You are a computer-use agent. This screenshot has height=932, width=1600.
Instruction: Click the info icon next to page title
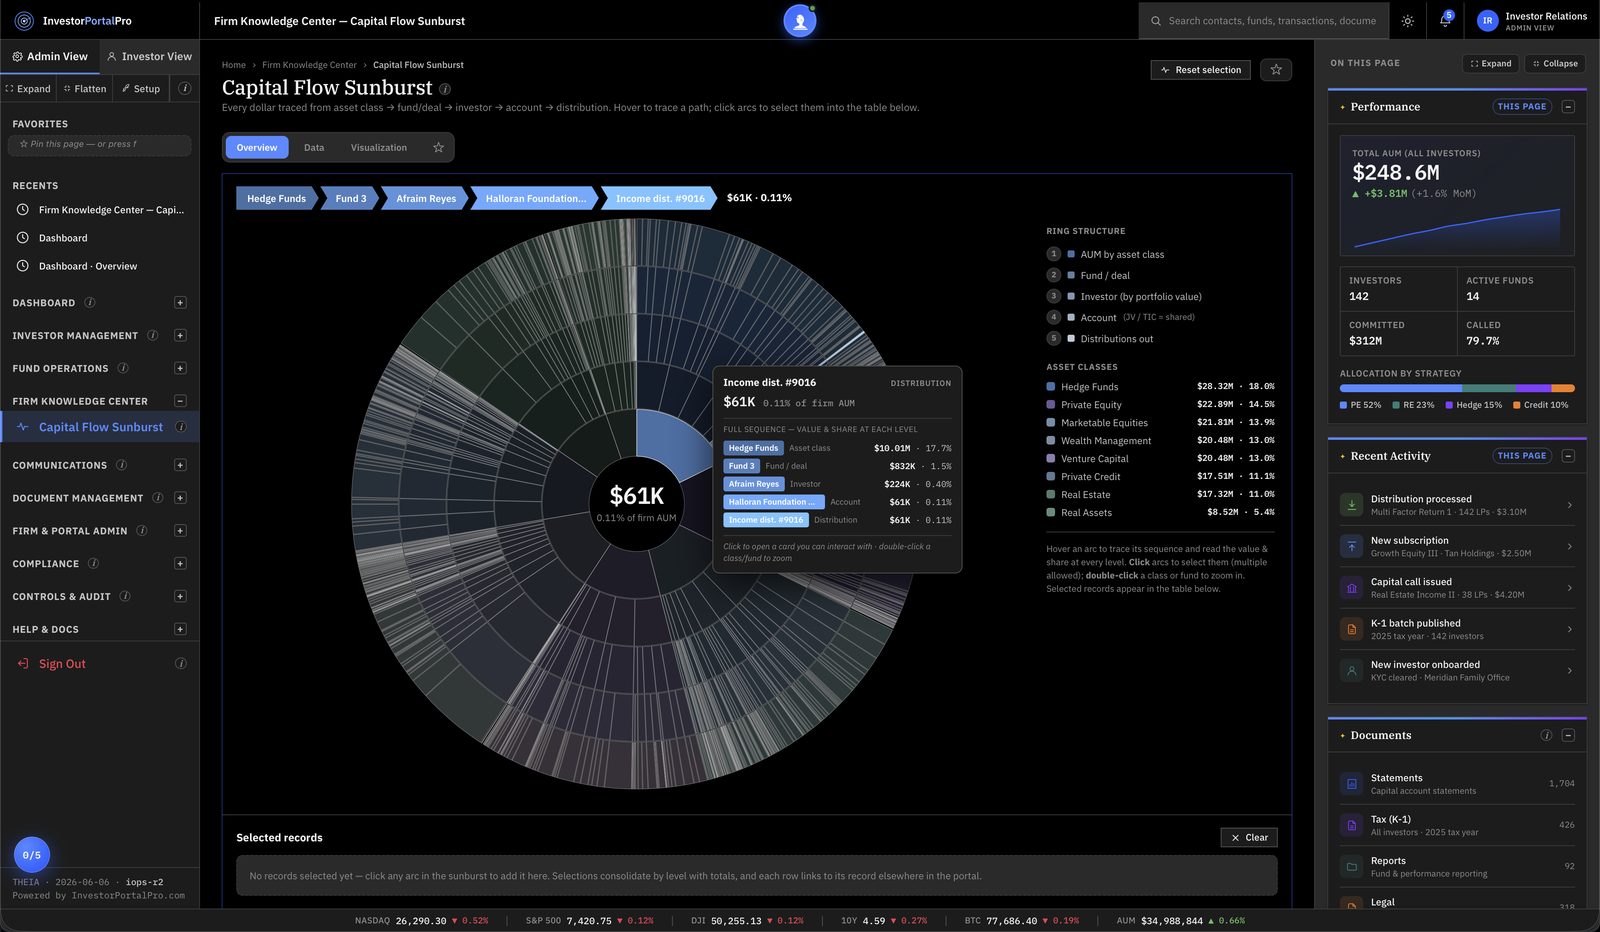click(445, 89)
